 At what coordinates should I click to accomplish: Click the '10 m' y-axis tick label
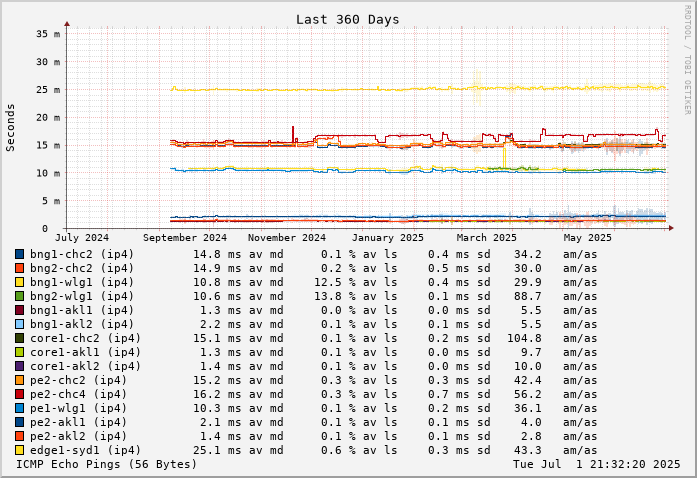(x=48, y=173)
